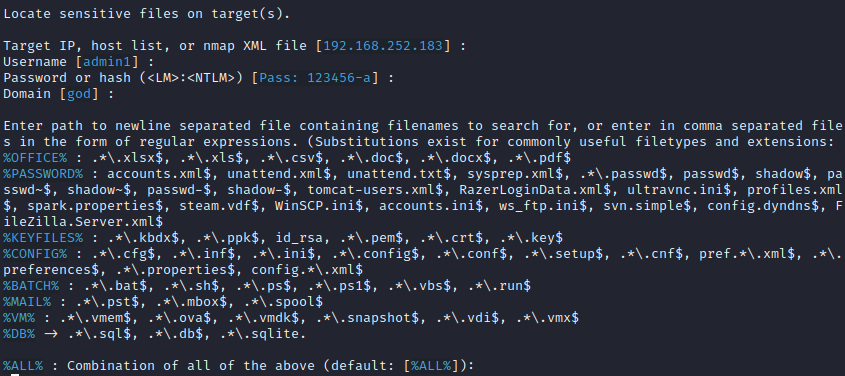Image resolution: width=845 pixels, height=376 pixels.
Task: Click the tomcat-users.xml$ pattern text
Action: 375,190
